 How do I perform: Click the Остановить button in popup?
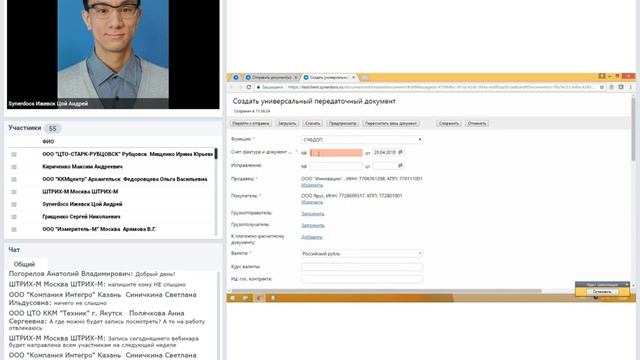[602, 292]
